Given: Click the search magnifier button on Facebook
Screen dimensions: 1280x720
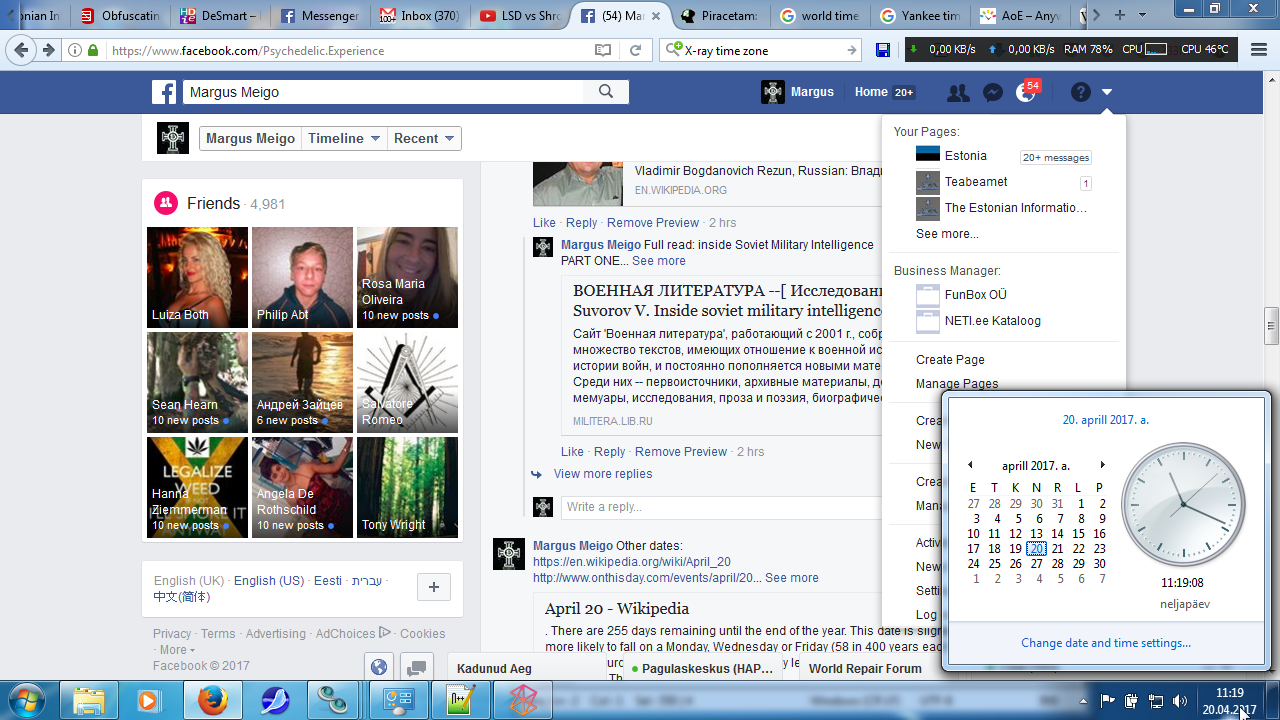Looking at the screenshot, I should 606,92.
